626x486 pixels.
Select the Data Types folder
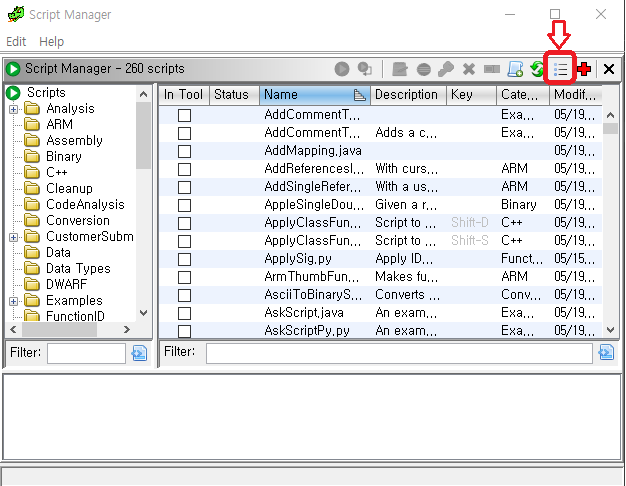[x=78, y=268]
